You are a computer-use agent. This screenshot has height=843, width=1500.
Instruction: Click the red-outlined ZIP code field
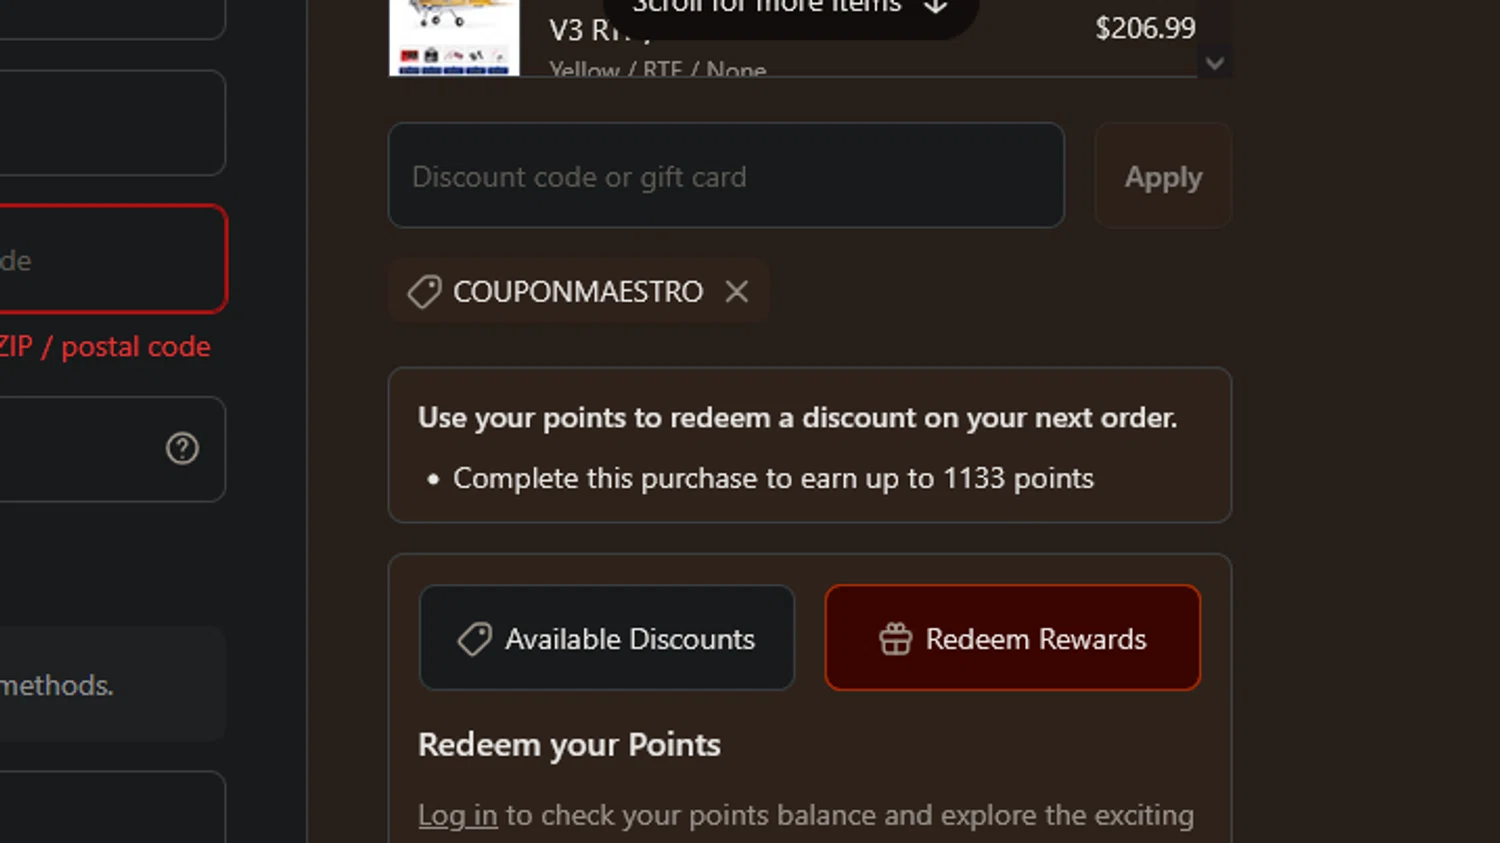(110, 260)
